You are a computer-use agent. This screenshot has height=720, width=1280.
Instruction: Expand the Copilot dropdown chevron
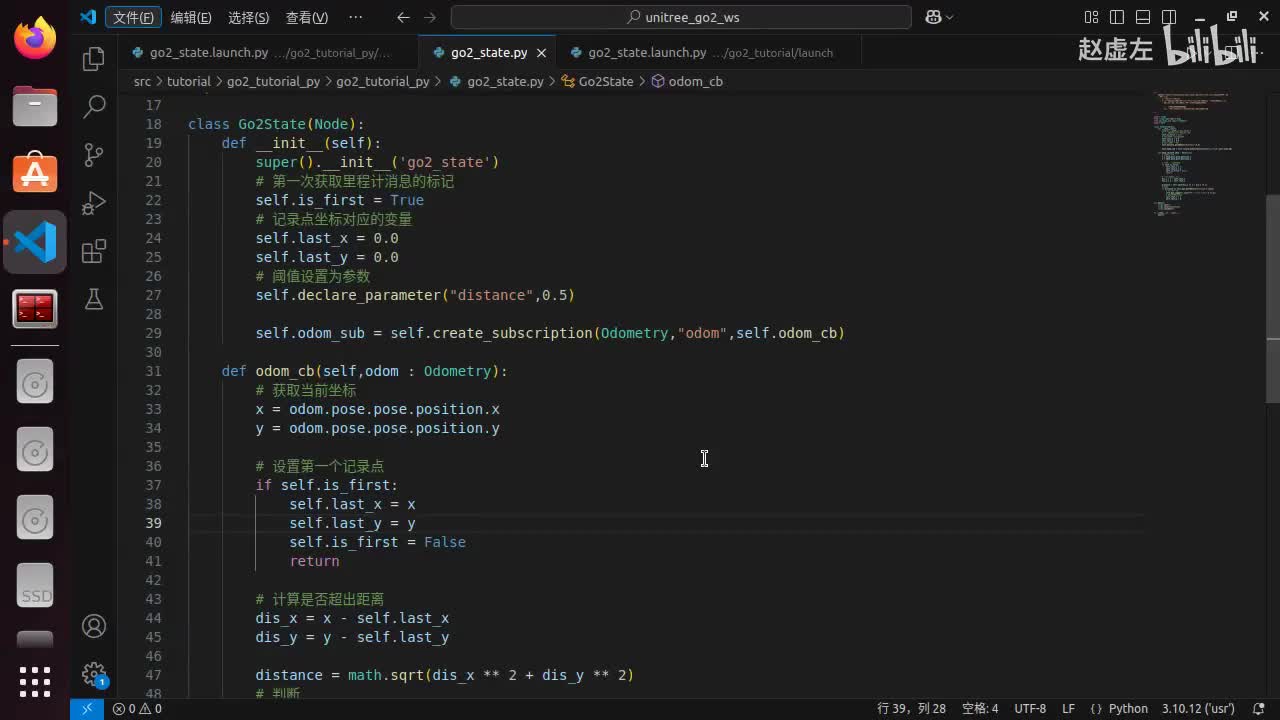pyautogui.click(x=949, y=17)
